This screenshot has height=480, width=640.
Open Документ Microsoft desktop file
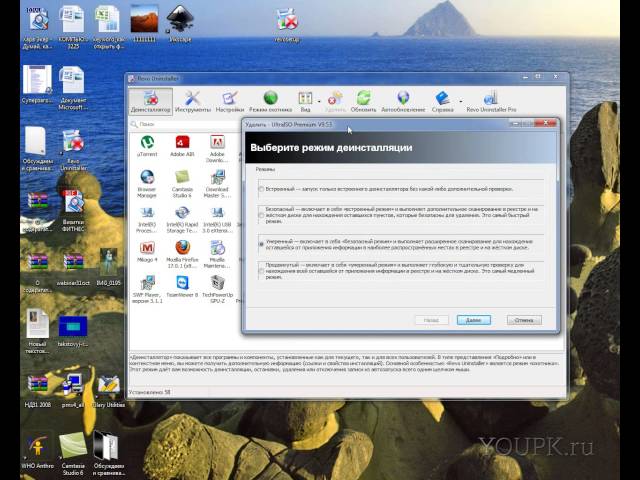point(73,88)
